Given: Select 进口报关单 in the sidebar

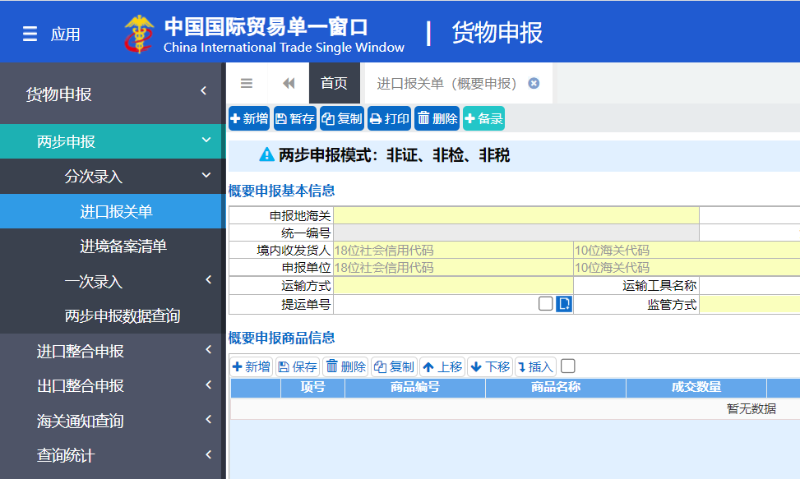Looking at the screenshot, I should pos(113,211).
